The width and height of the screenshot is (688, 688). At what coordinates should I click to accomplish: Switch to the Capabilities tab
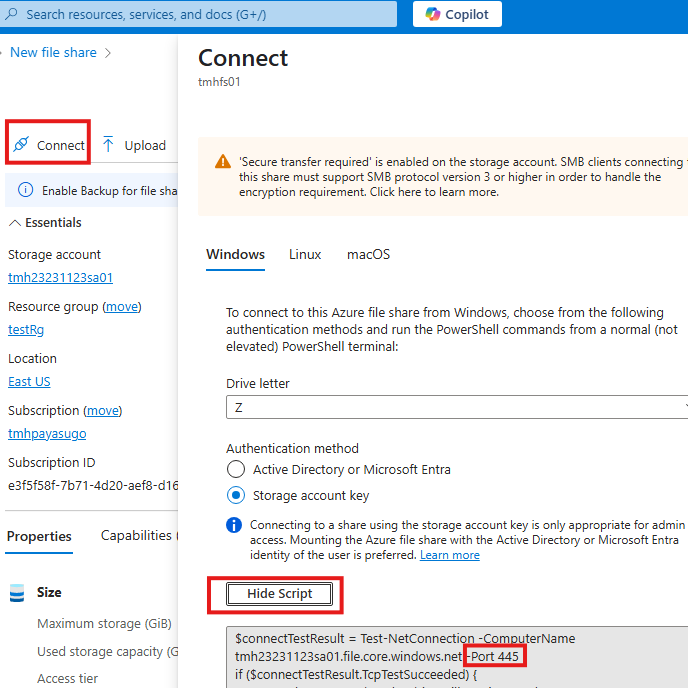(x=136, y=535)
